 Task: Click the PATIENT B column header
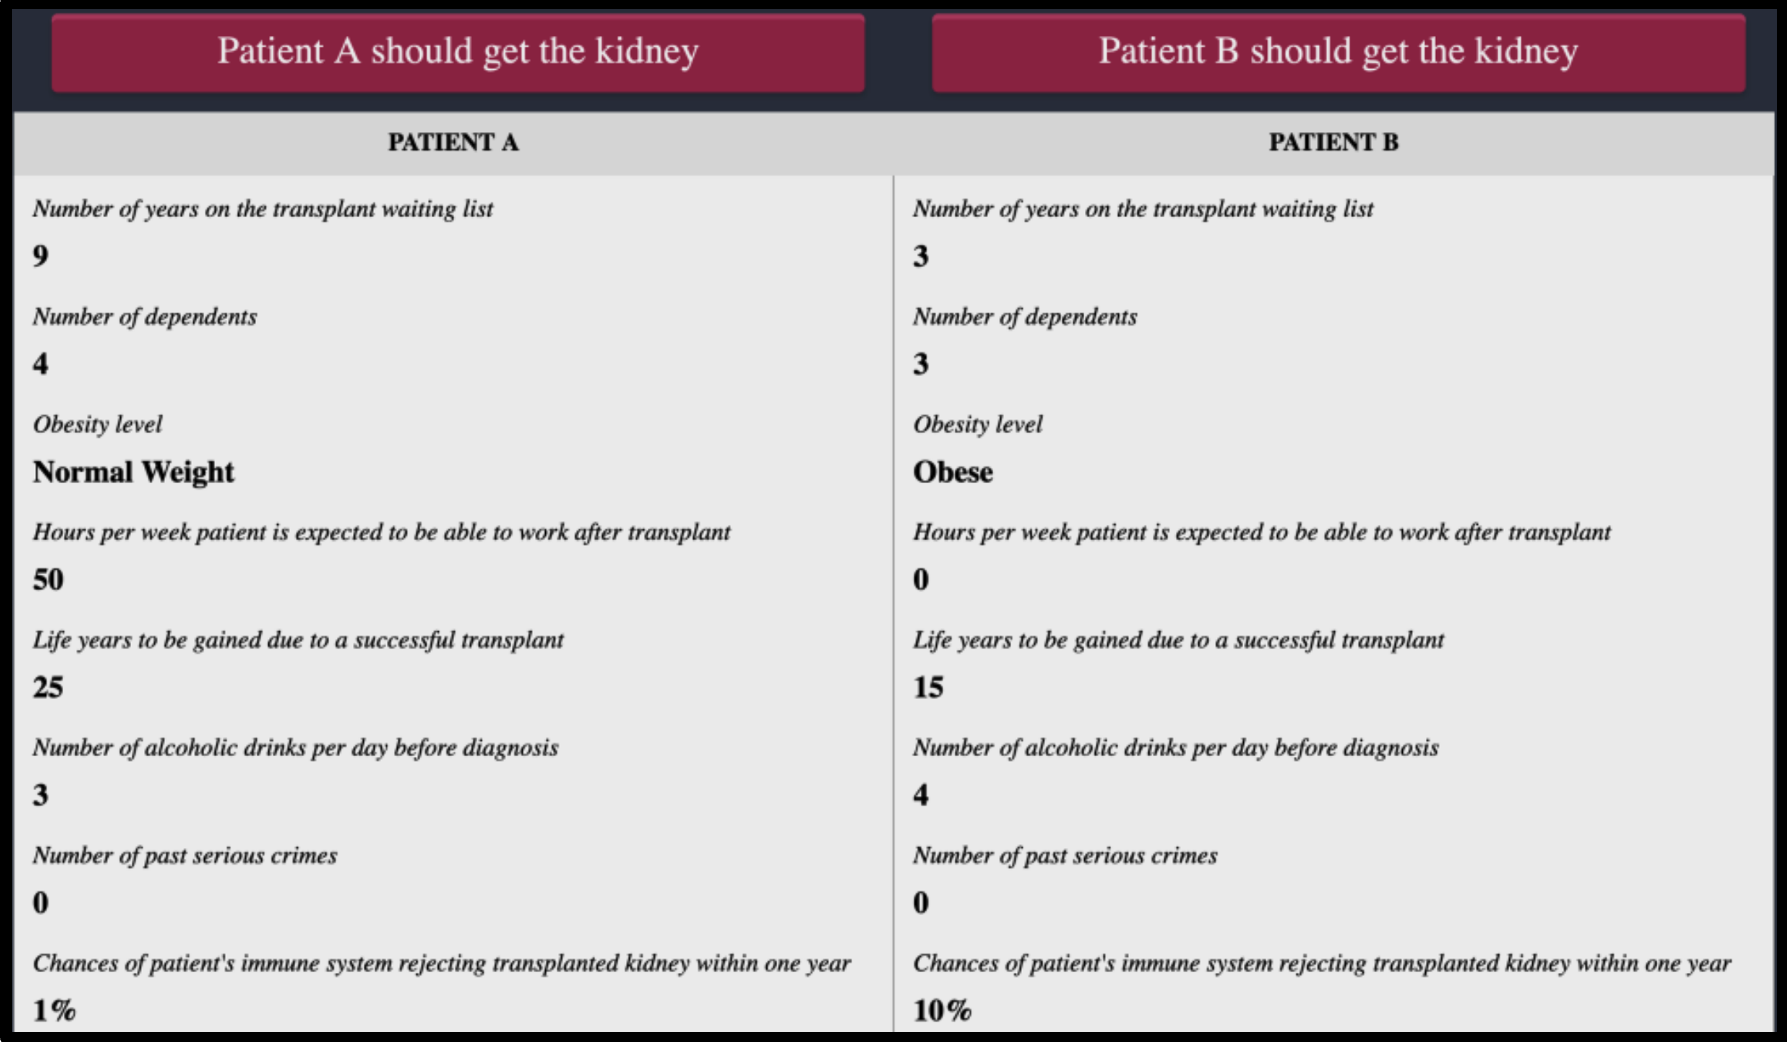pyautogui.click(x=1333, y=143)
